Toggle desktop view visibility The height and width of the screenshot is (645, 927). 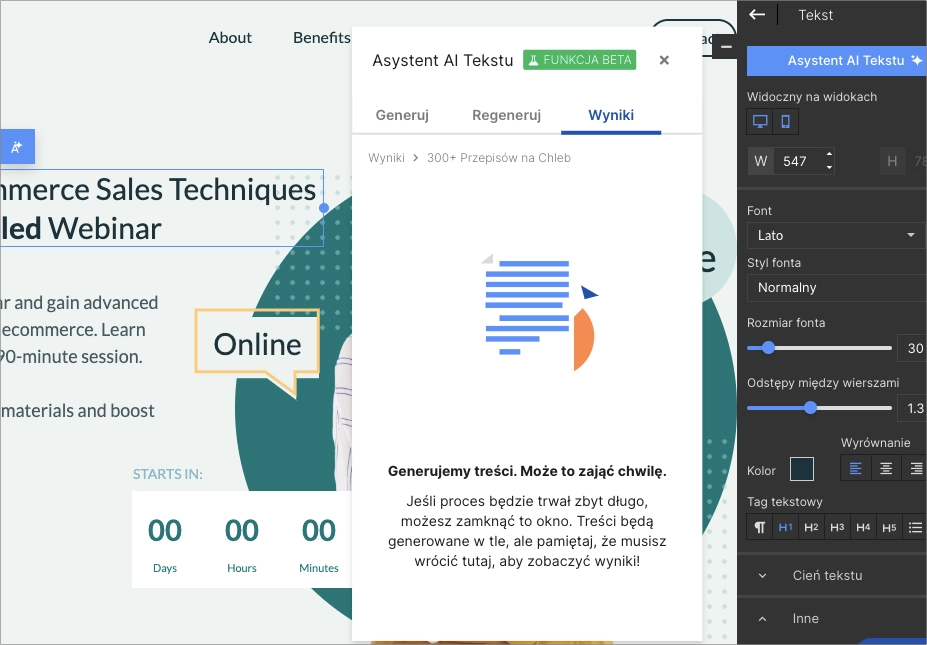(x=760, y=122)
